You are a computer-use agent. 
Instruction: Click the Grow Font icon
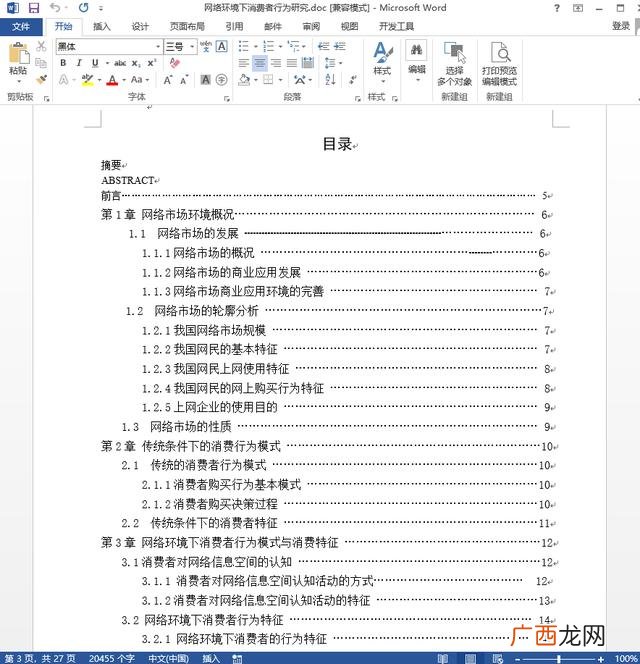[x=168, y=80]
